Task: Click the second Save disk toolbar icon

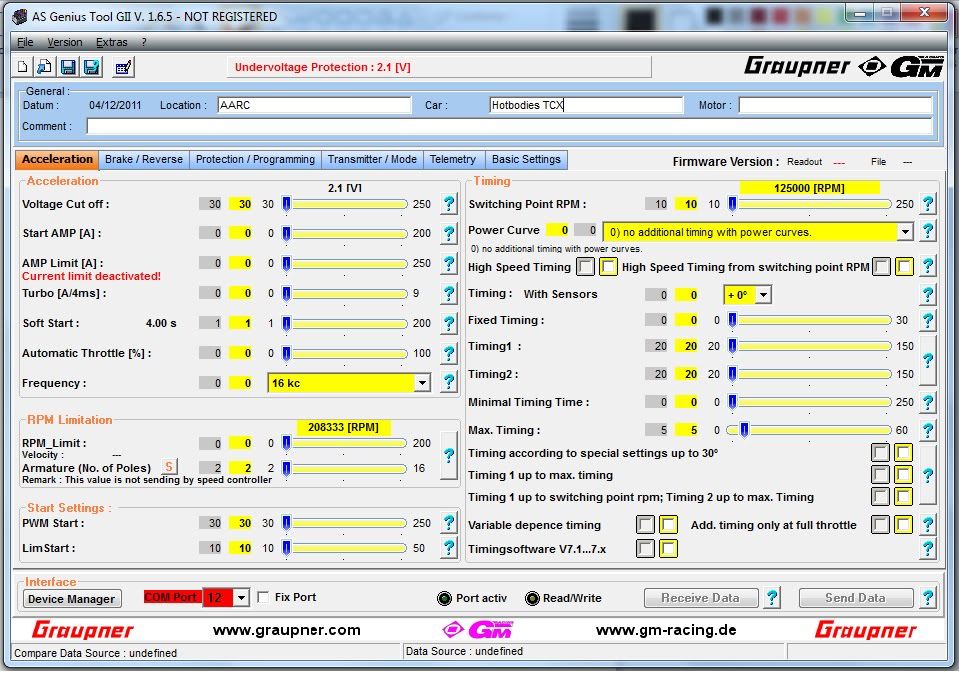Action: click(91, 67)
